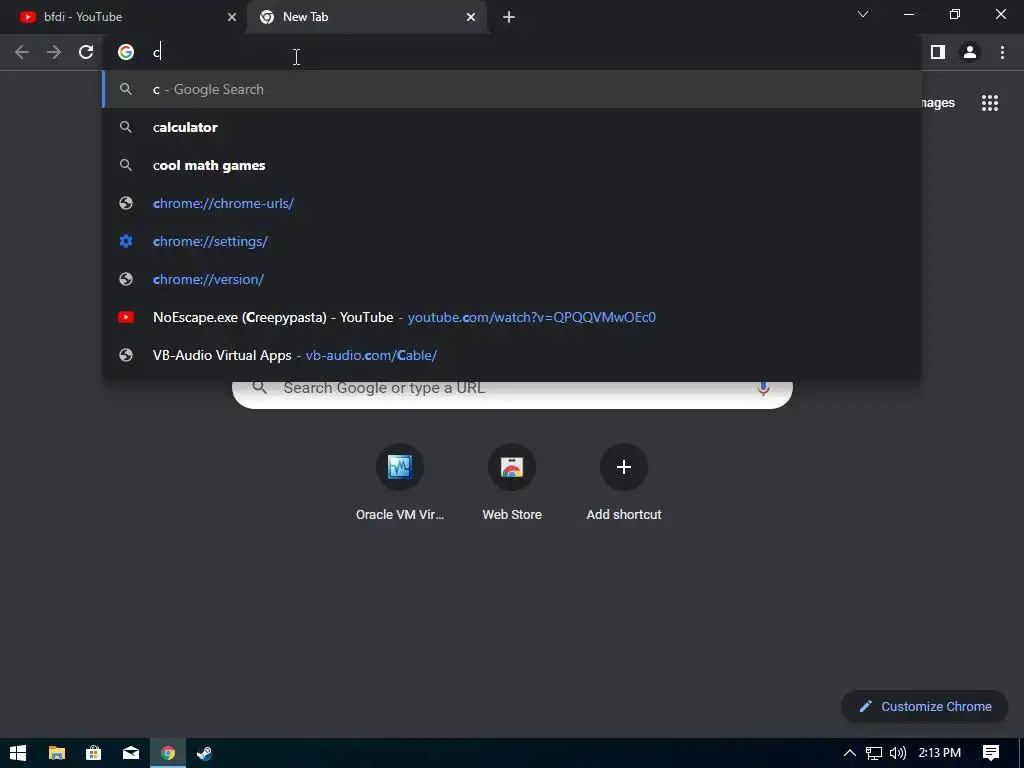Click the volume speaker tray icon
The height and width of the screenshot is (768, 1024).
point(898,753)
